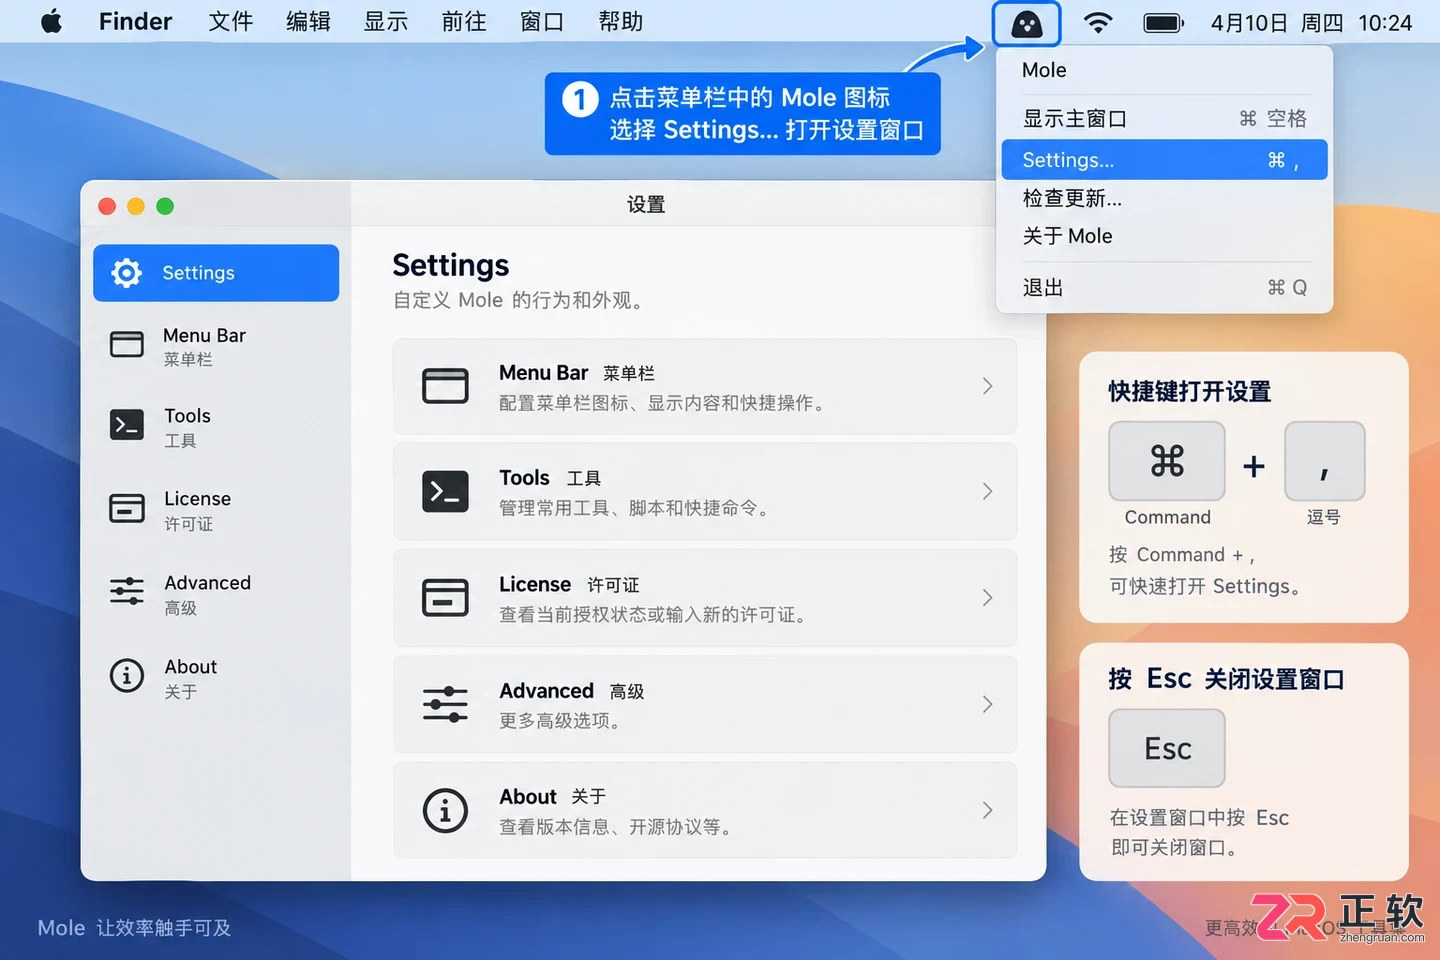Click the sliders icon in Advanced row
This screenshot has height=960, width=1440.
[x=445, y=704]
